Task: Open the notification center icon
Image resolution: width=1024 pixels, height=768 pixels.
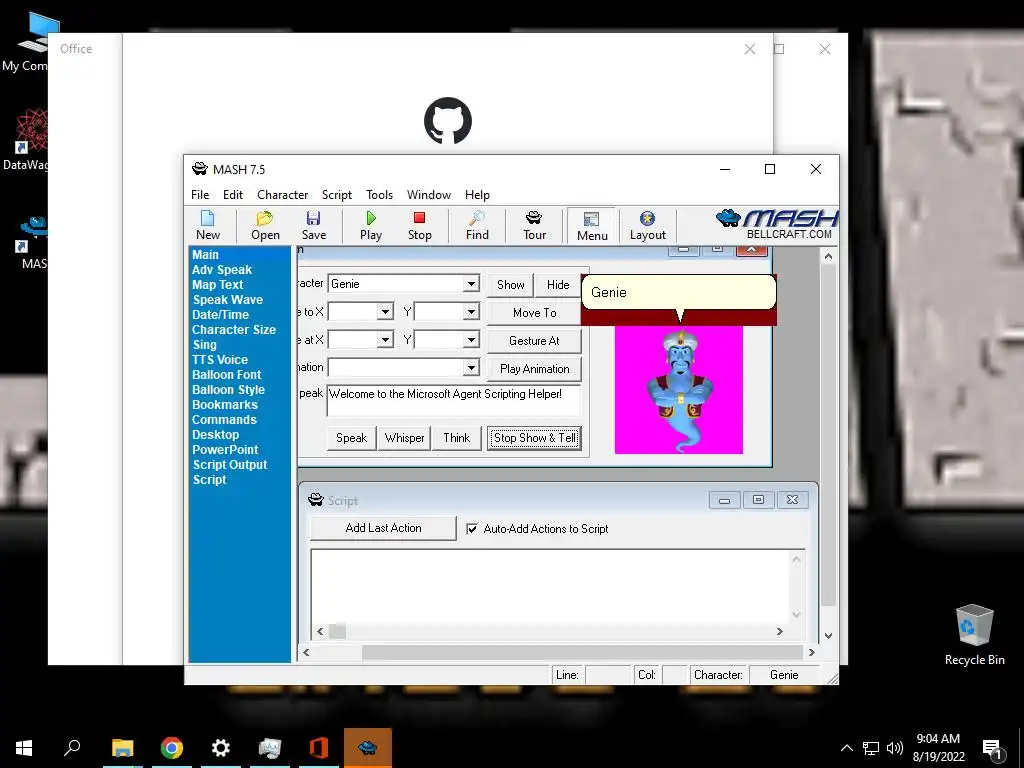Action: tap(993, 748)
